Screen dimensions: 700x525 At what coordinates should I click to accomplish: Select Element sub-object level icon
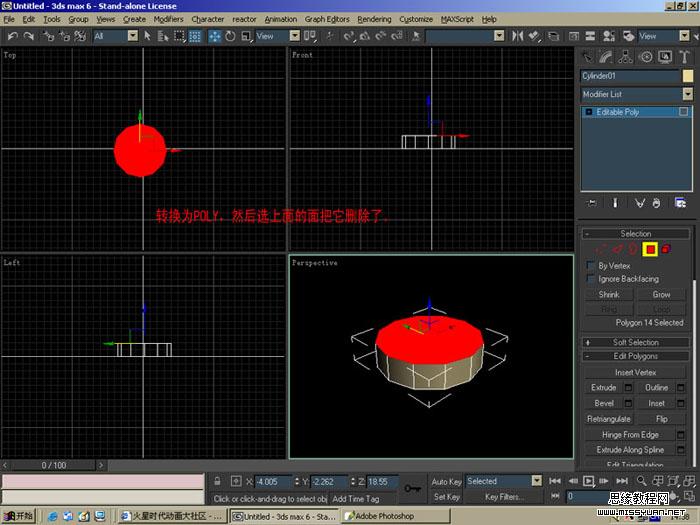coord(666,249)
